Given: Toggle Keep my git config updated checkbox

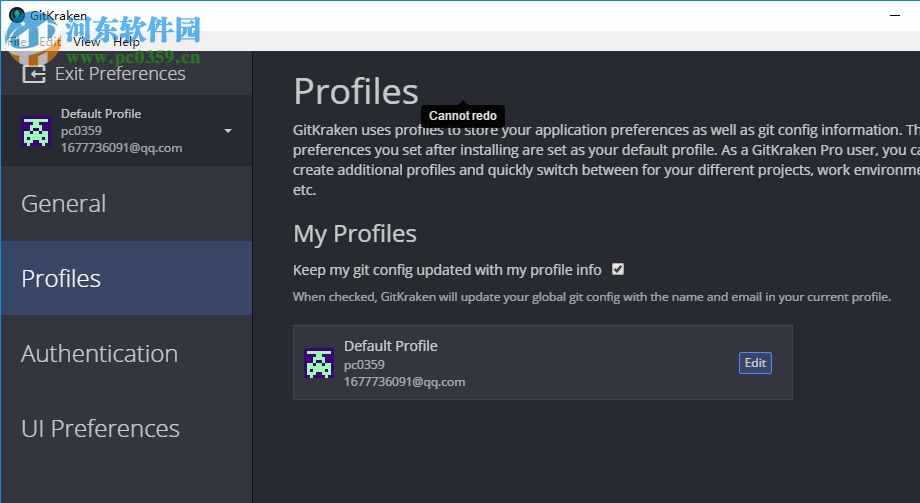Looking at the screenshot, I should (618, 269).
